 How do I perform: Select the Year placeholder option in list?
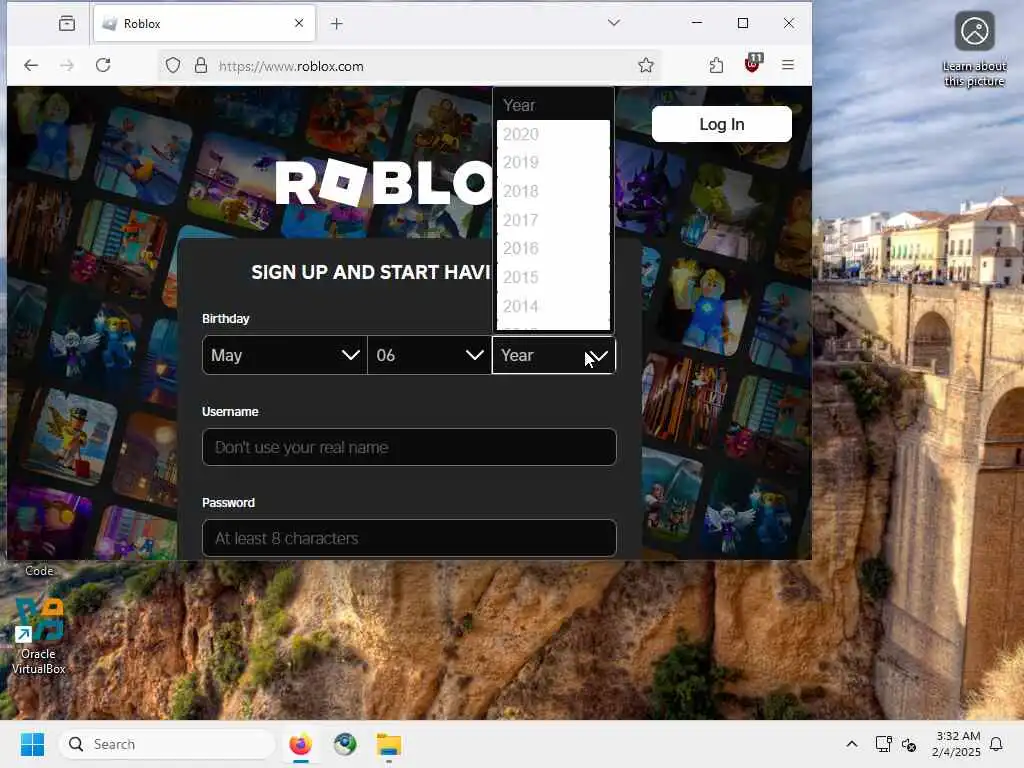[x=553, y=105]
